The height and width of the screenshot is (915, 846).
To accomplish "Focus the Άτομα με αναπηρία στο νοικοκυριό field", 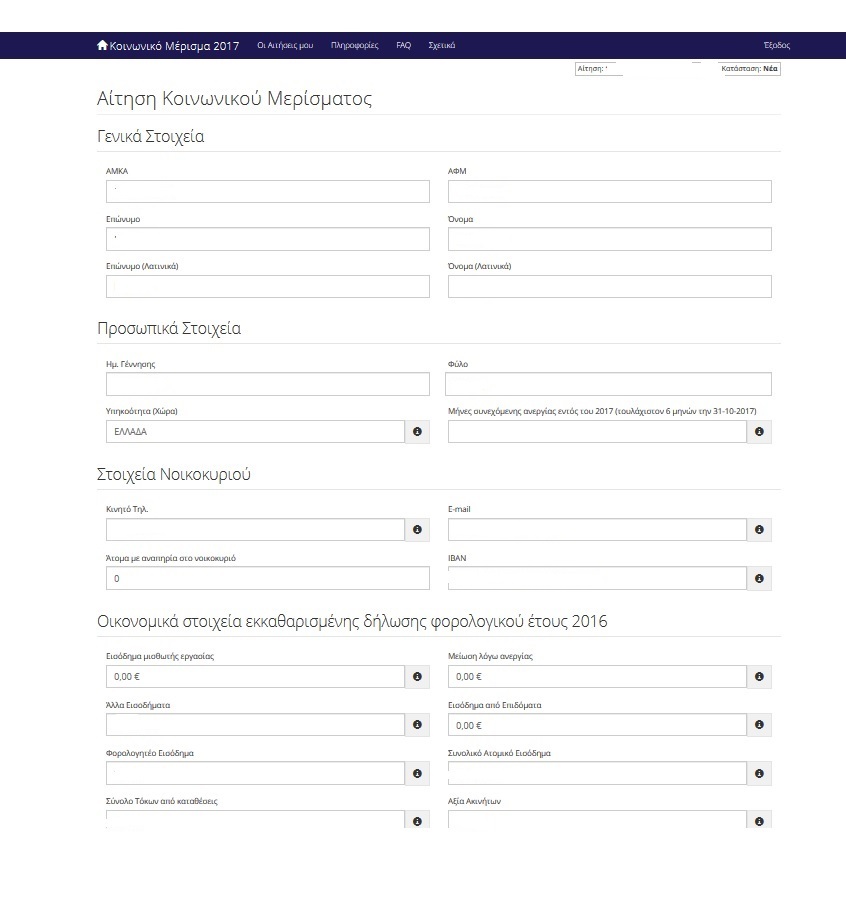I will point(267,578).
